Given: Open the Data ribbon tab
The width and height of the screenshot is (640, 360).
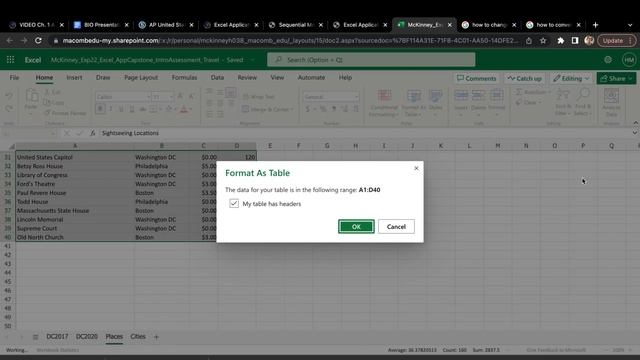Looking at the screenshot, I should point(217,78).
